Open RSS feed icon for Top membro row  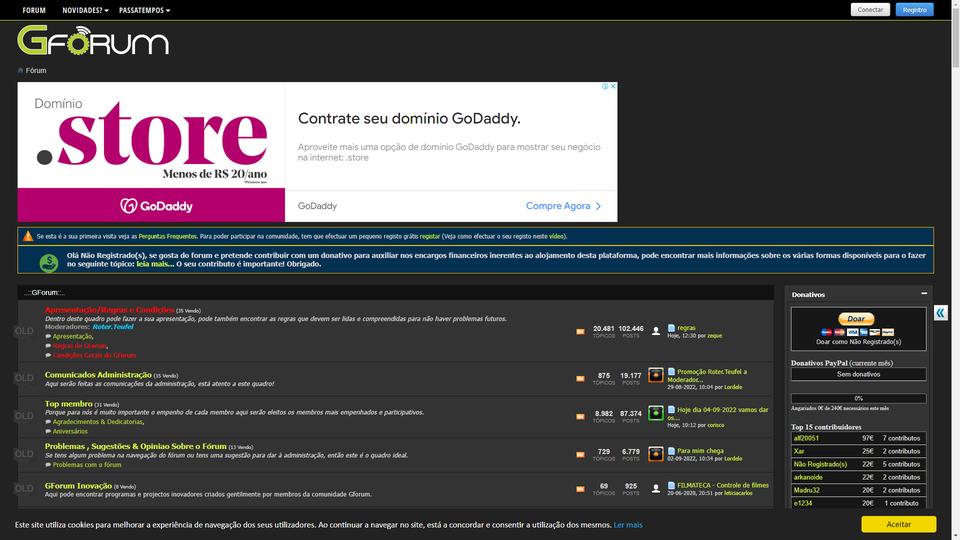tap(580, 416)
